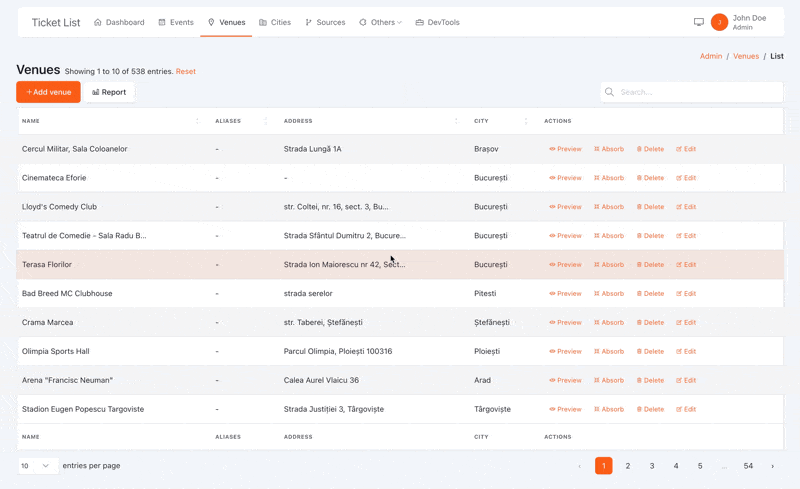Image resolution: width=800 pixels, height=489 pixels.
Task: Absorb the Cinemateca Eforie venue
Action: (x=608, y=178)
